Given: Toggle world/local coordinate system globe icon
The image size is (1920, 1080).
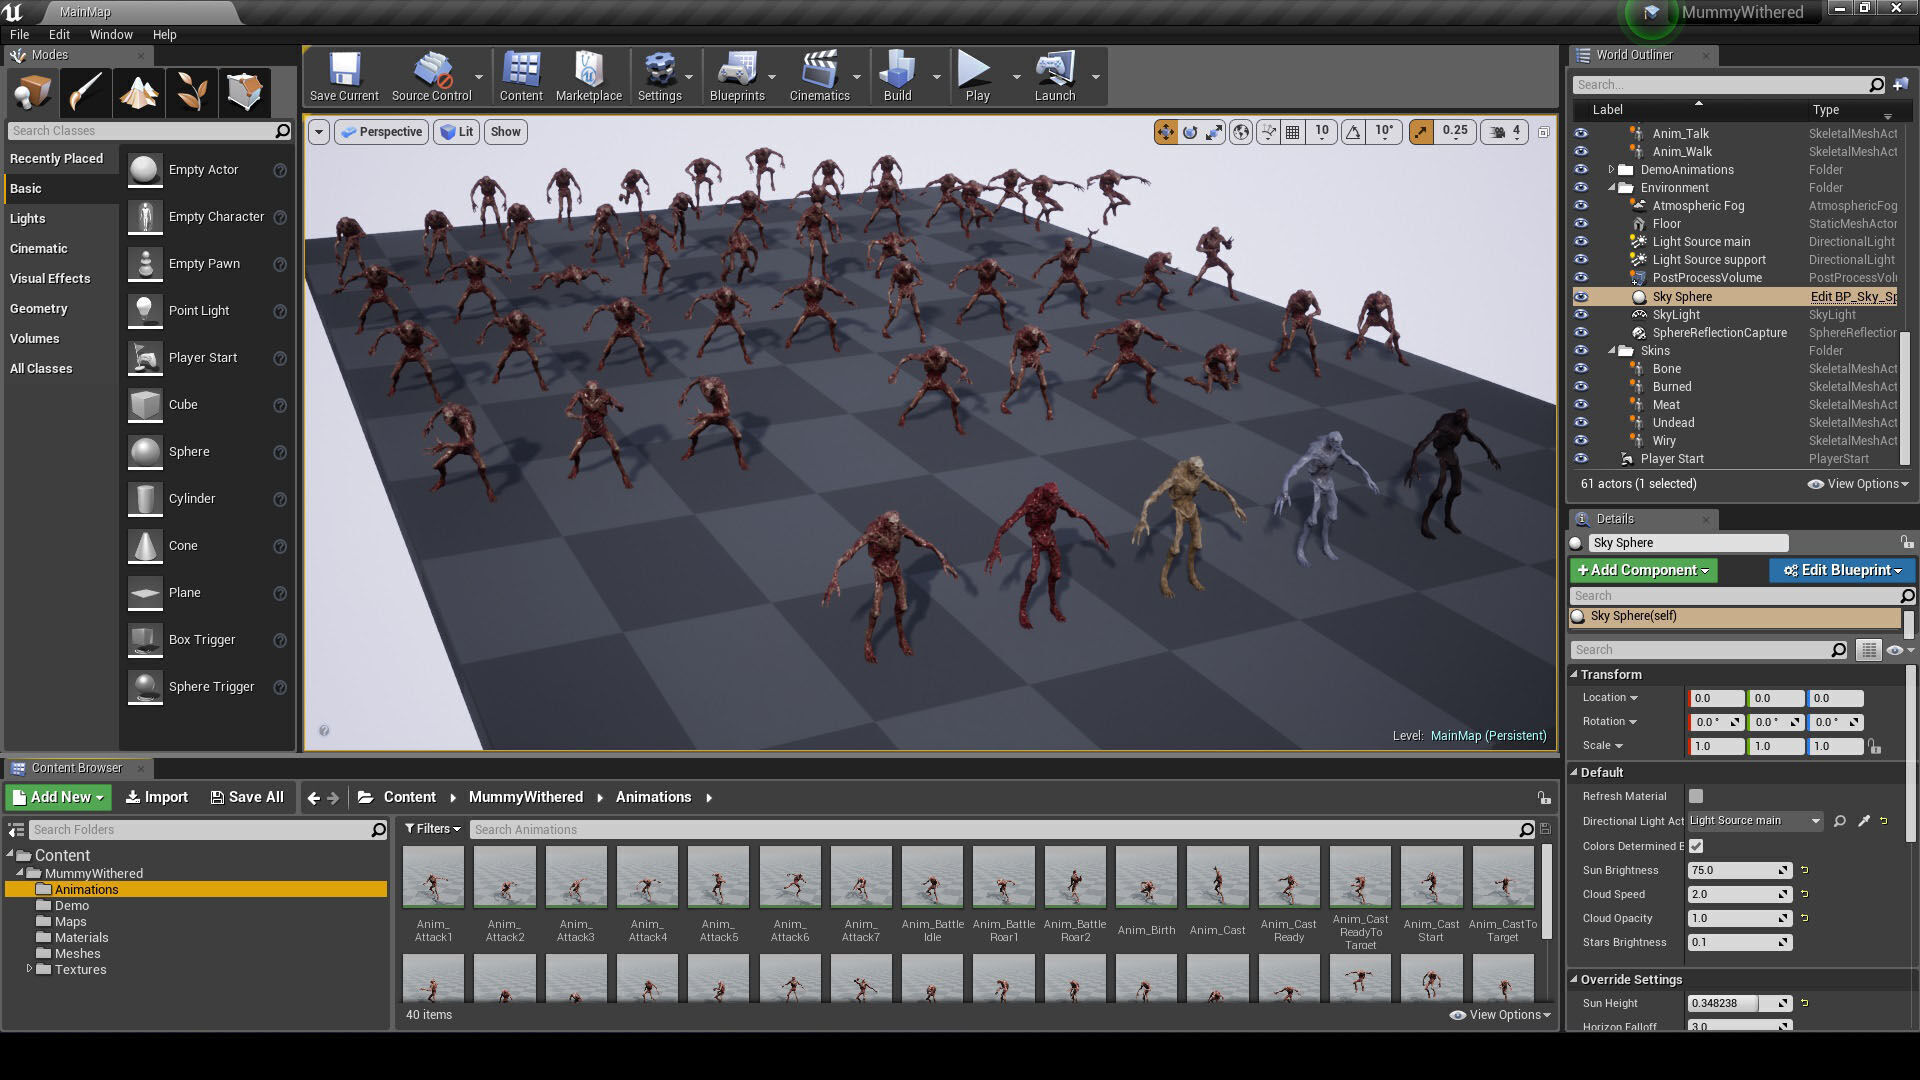Looking at the screenshot, I should pyautogui.click(x=1241, y=132).
